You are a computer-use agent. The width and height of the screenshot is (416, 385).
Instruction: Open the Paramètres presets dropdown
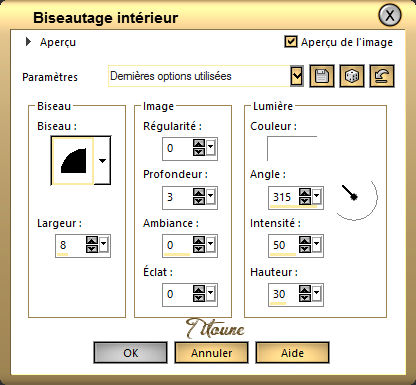tap(297, 76)
